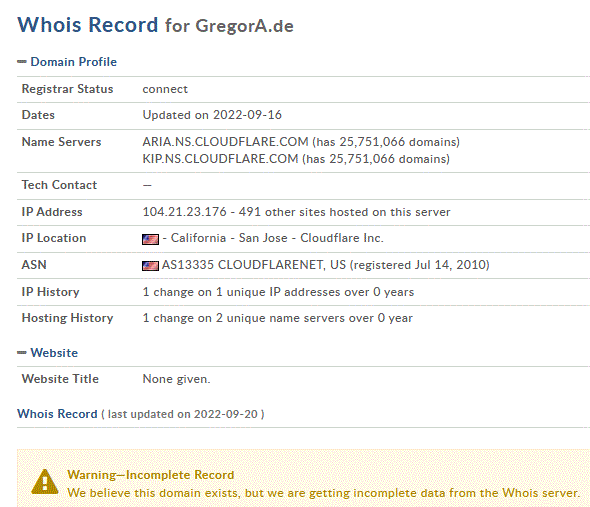Viewport: 590px width, 507px height.
Task: Click the KIP.NS.CLOUDFLARE.COM name server
Action: 220,159
